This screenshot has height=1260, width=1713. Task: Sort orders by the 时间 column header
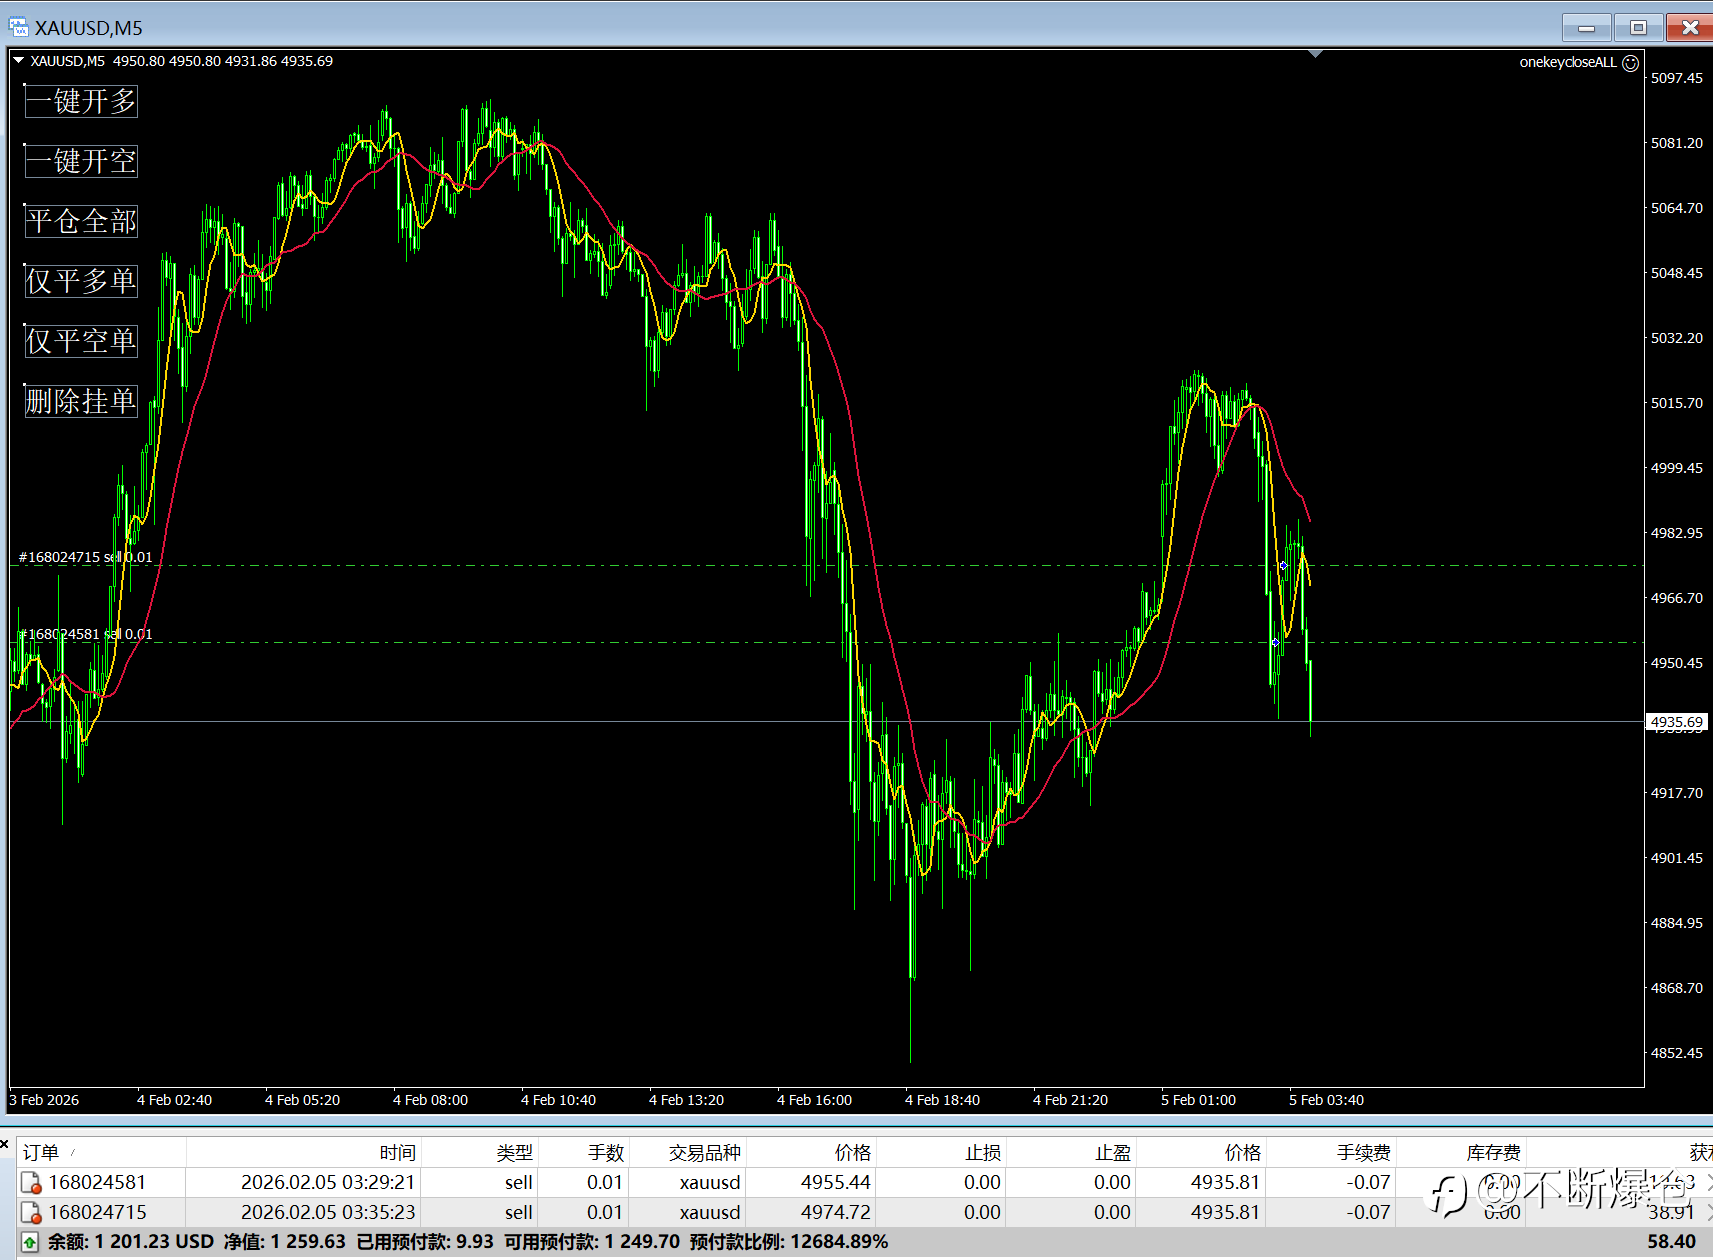397,1152
